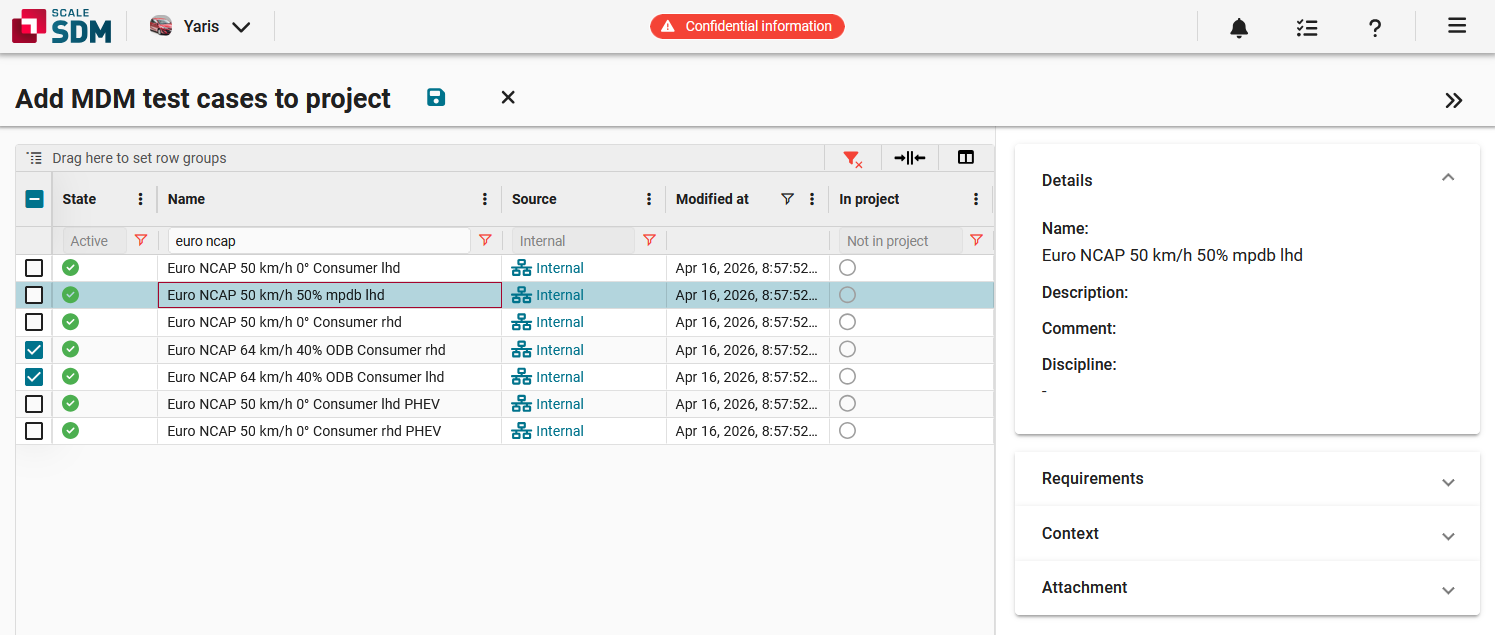
Task: Click Internal link in the first row
Action: click(x=559, y=268)
